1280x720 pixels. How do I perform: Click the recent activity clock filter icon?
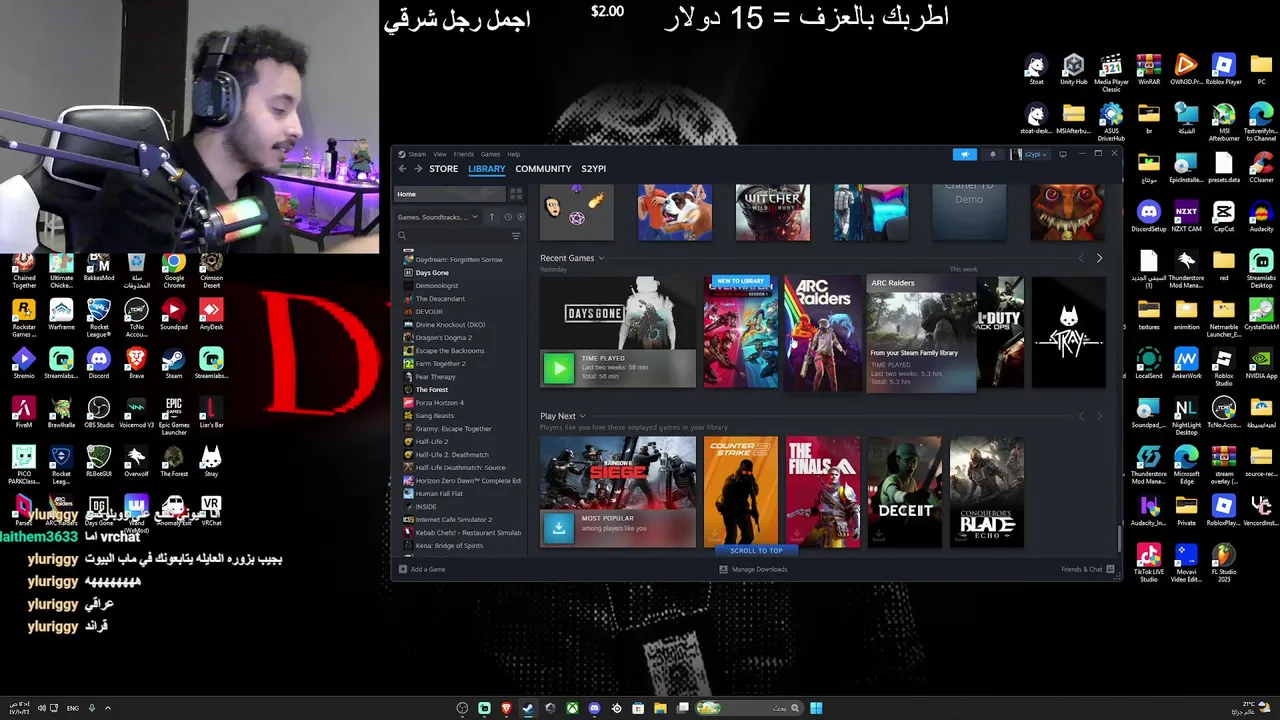(507, 217)
